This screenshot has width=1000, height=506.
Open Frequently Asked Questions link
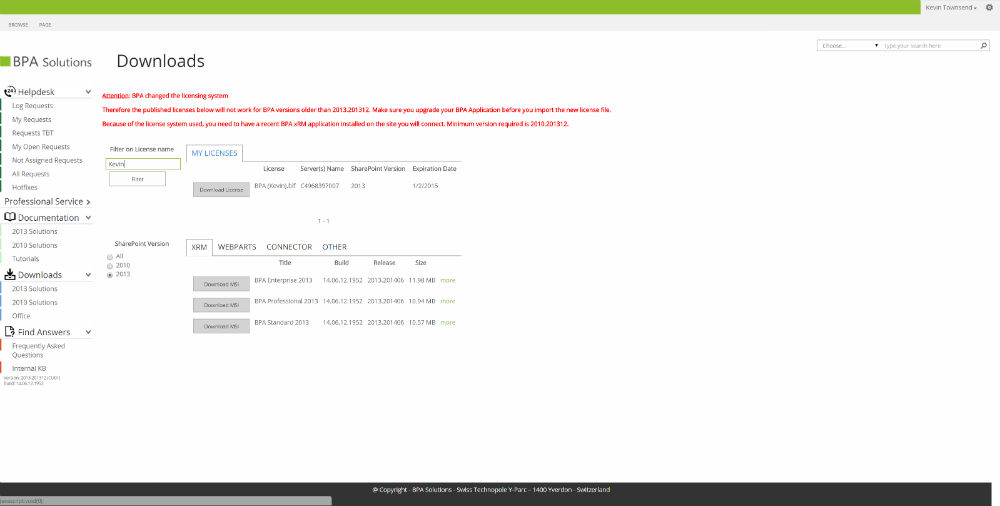(38, 350)
